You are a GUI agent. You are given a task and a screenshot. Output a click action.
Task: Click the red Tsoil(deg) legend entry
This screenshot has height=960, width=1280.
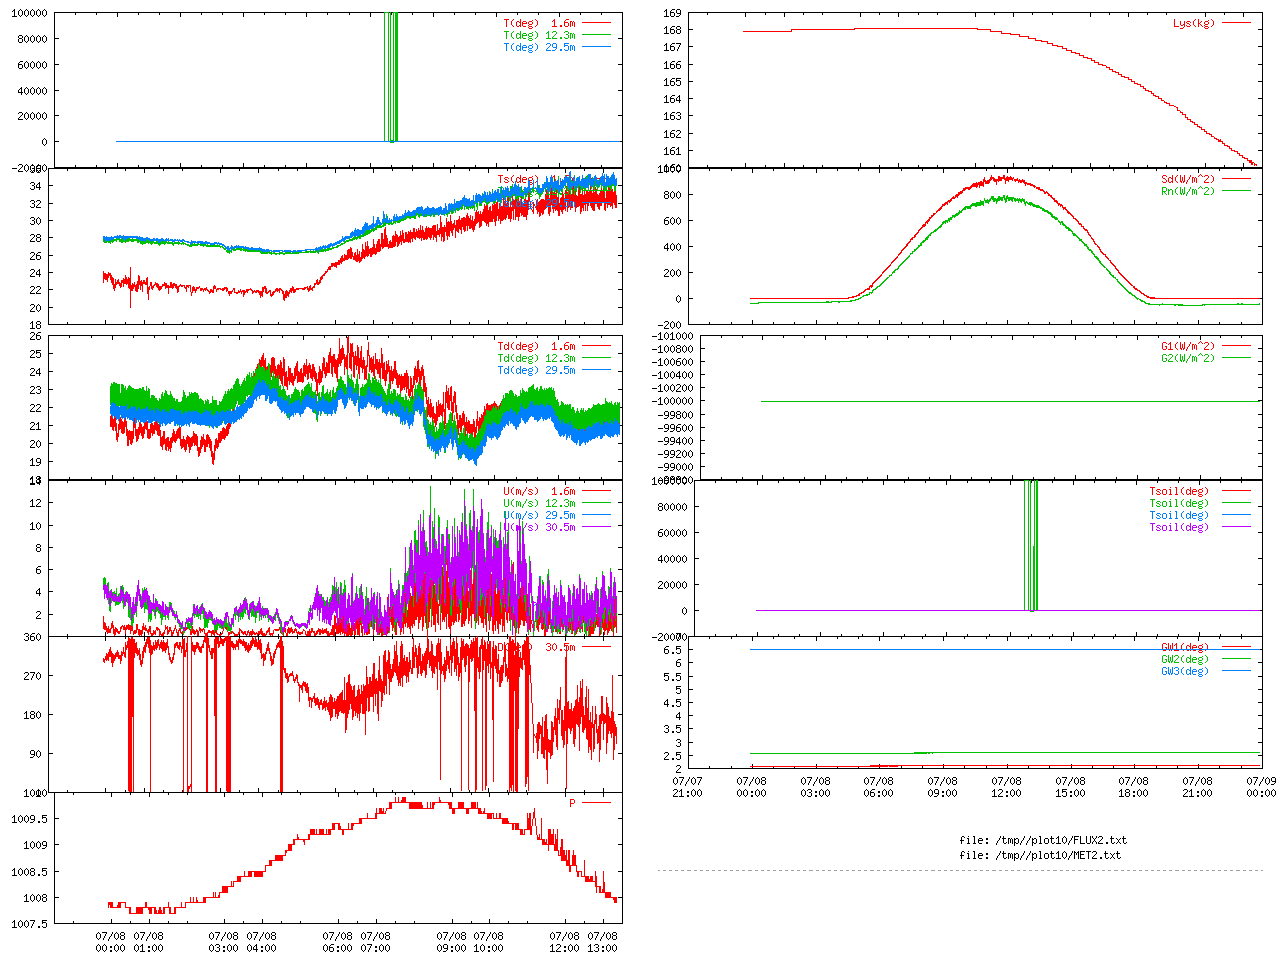click(x=1178, y=491)
